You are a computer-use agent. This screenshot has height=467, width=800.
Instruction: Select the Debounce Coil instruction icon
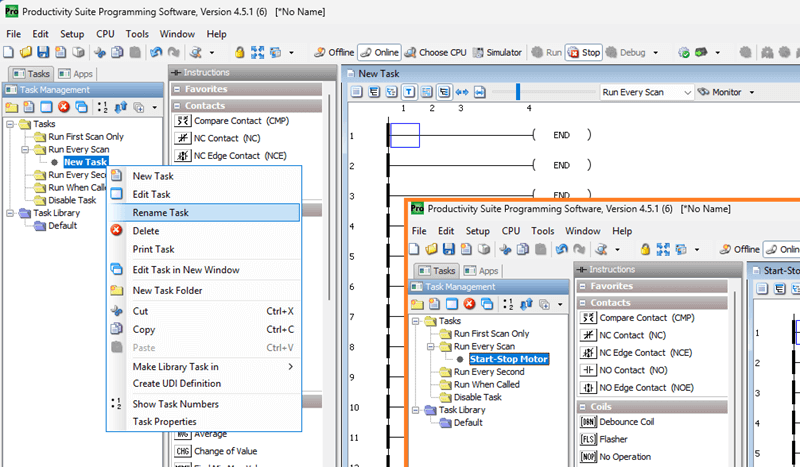[587, 422]
